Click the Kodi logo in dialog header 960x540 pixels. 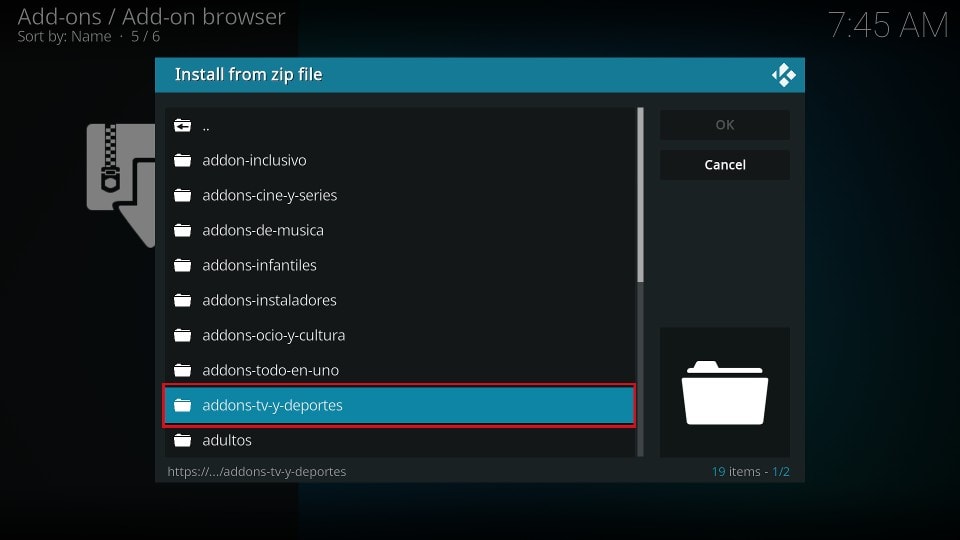pos(784,75)
